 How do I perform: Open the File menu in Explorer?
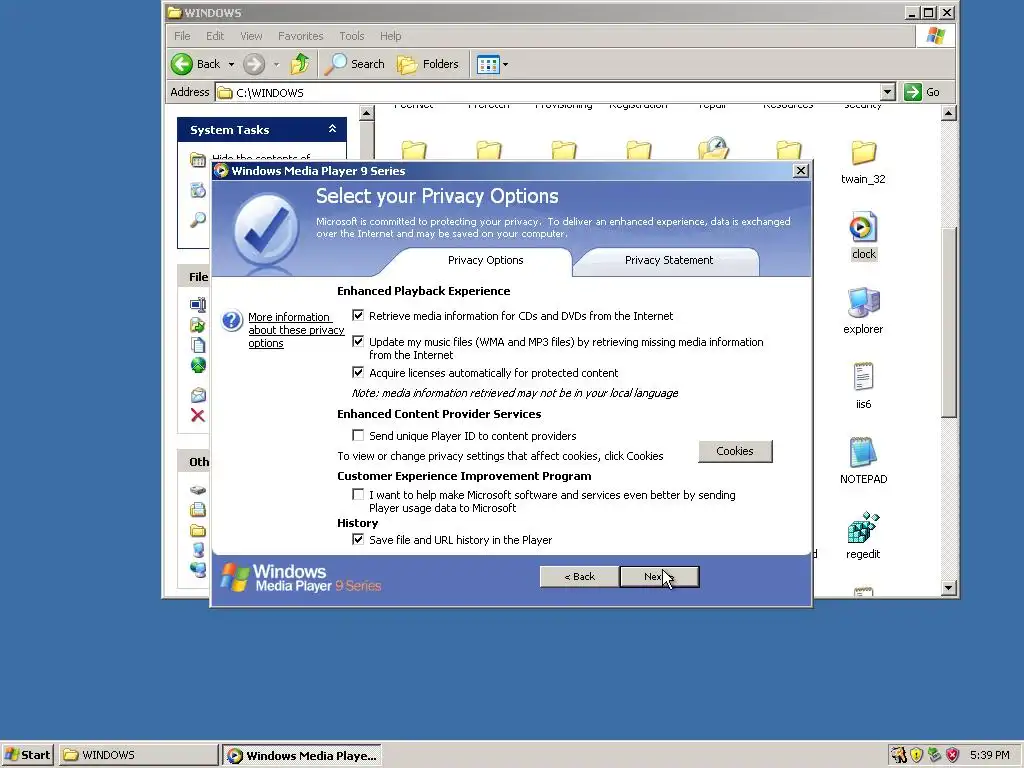[x=182, y=36]
